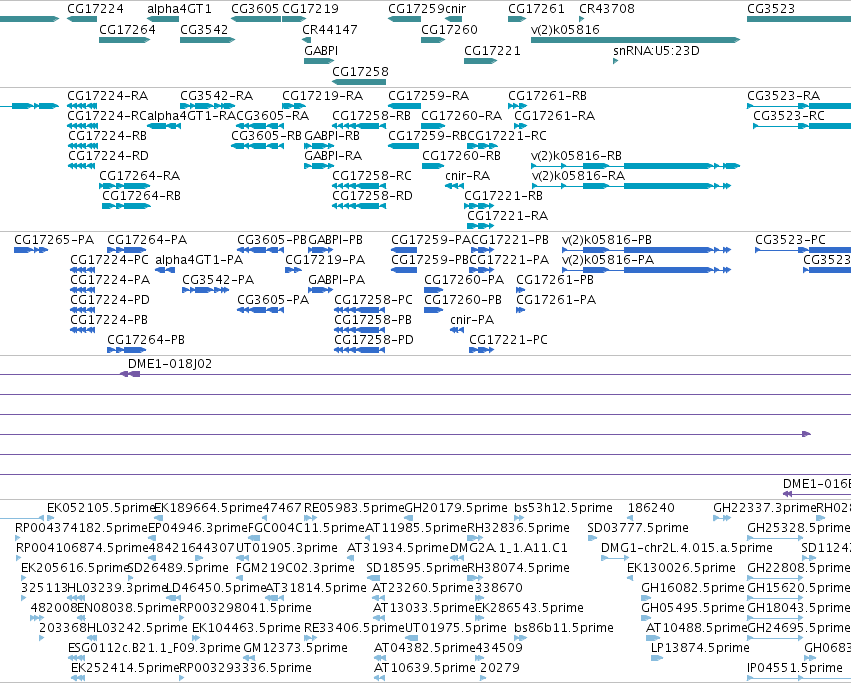The image size is (851, 683).
Task: Open EST label EK130026.5prime
Action: click(681, 567)
